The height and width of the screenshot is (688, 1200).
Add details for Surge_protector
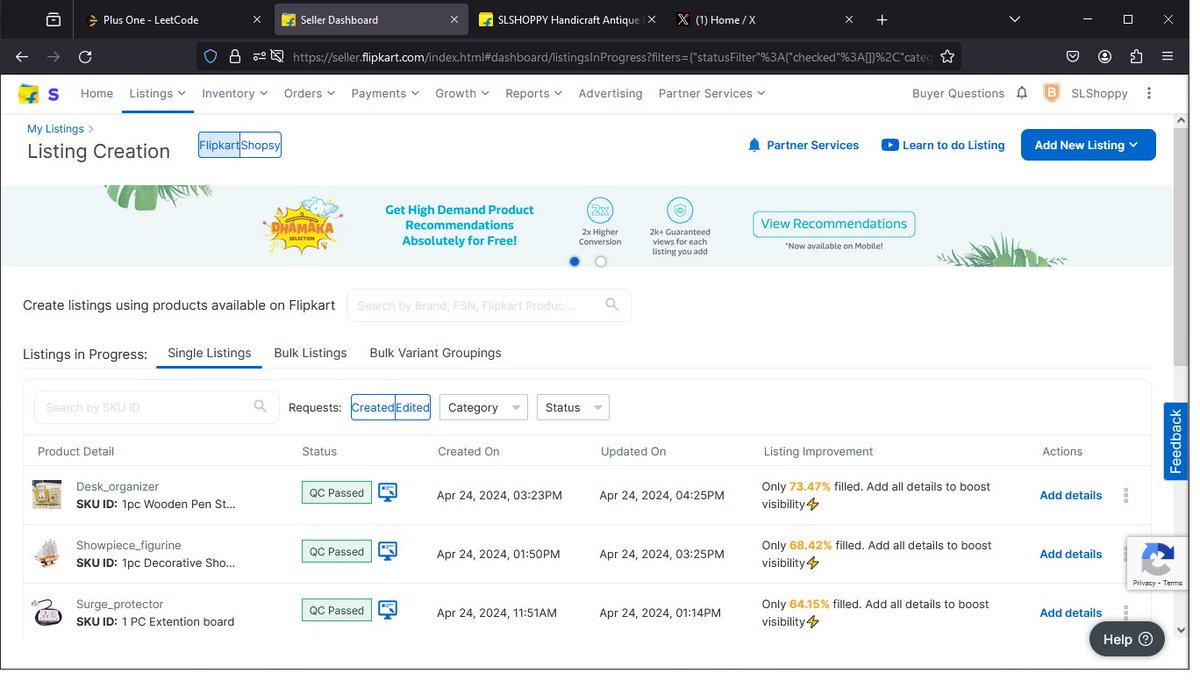point(1070,613)
